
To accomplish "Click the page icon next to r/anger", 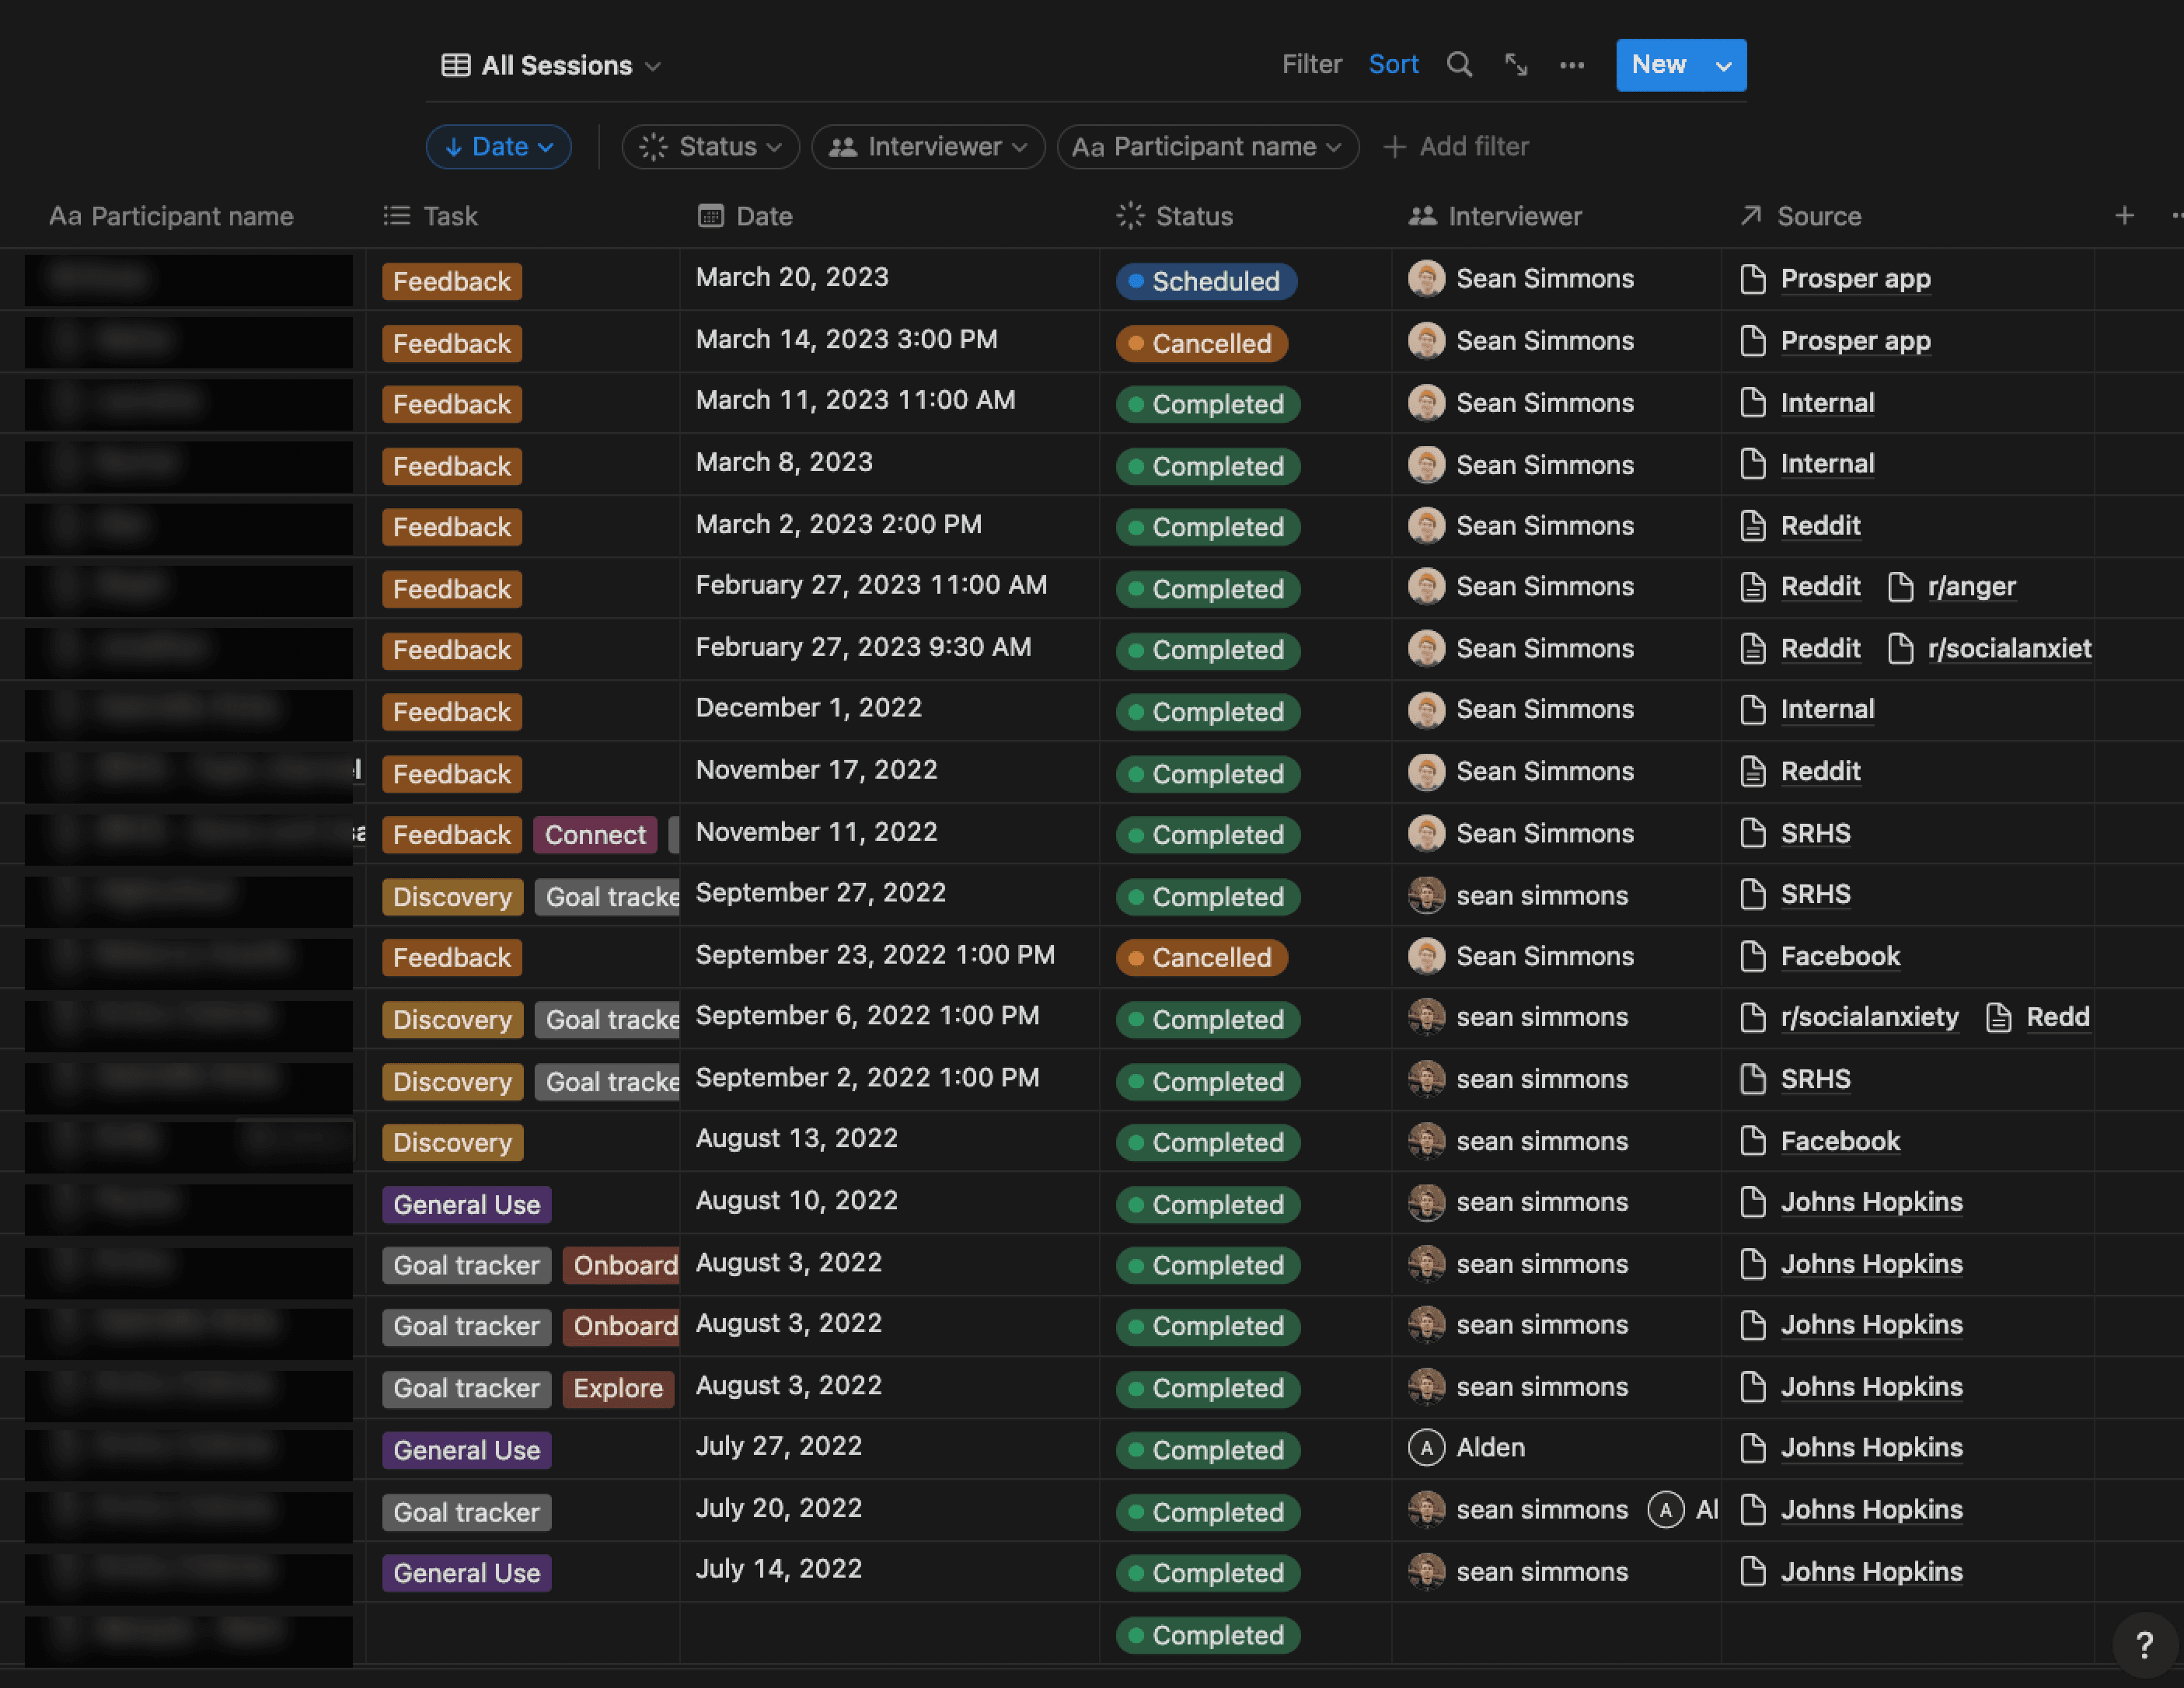I will pos(1900,587).
